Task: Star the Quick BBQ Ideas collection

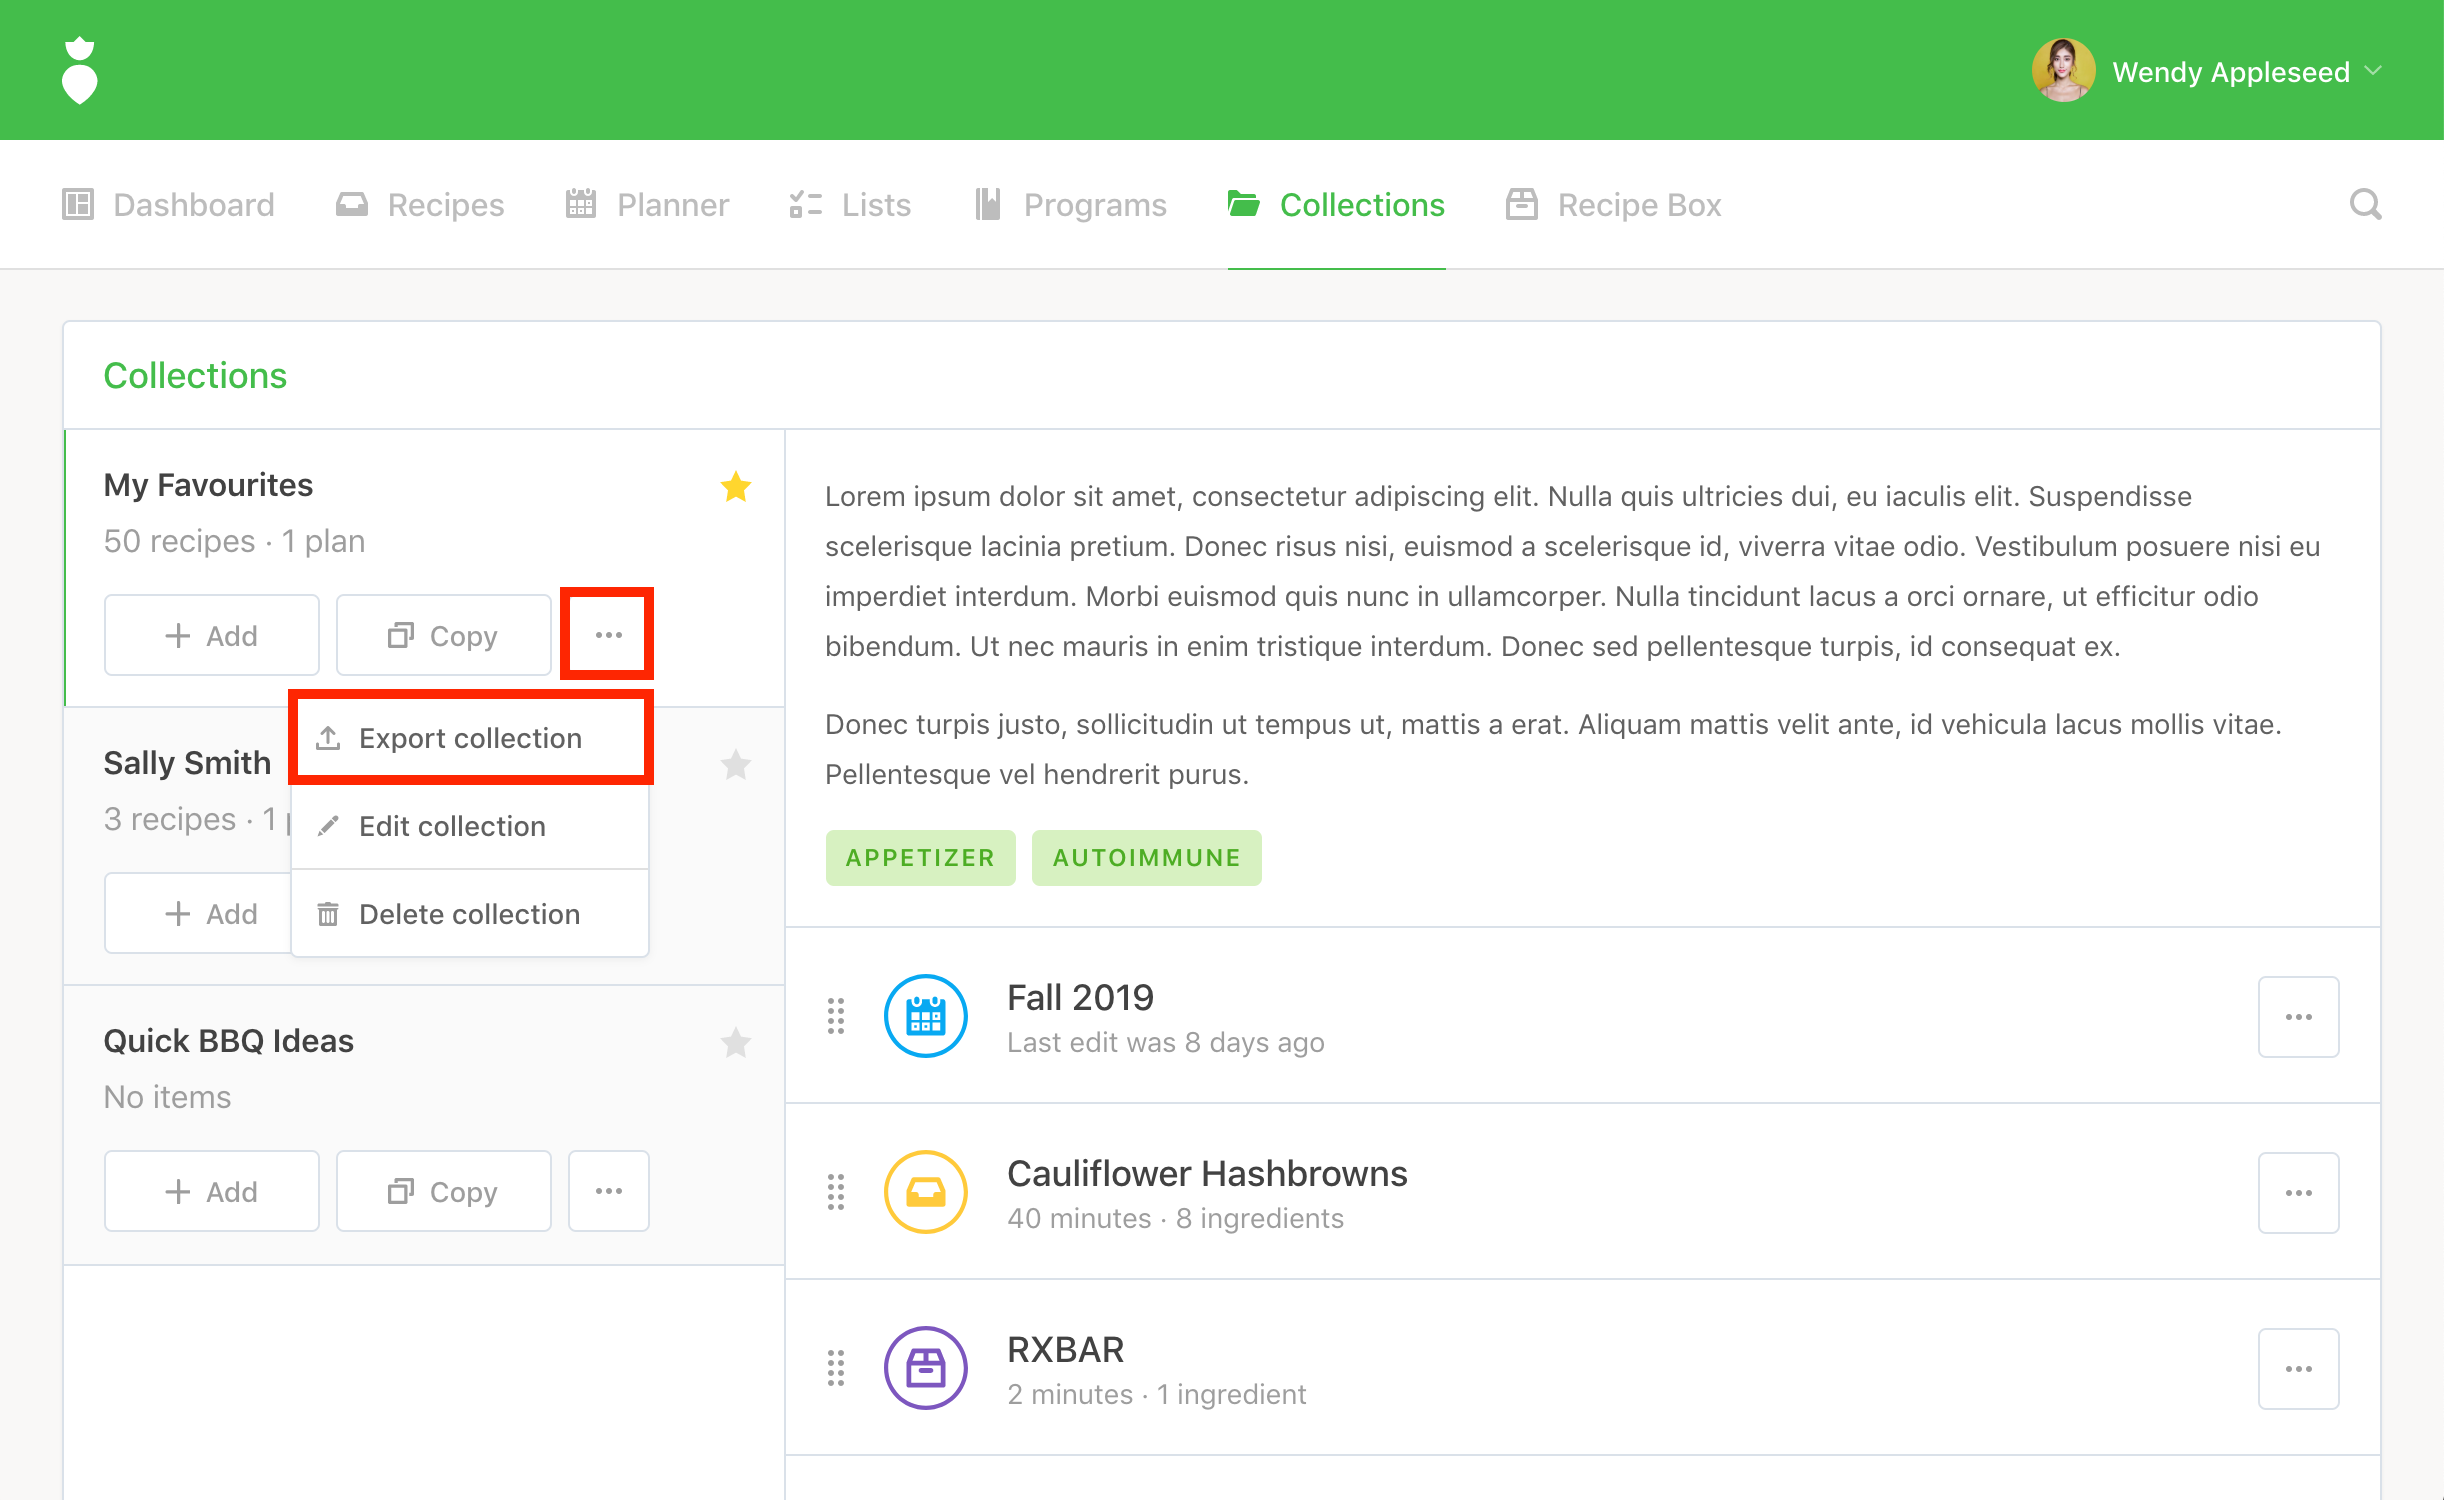Action: [x=736, y=1043]
